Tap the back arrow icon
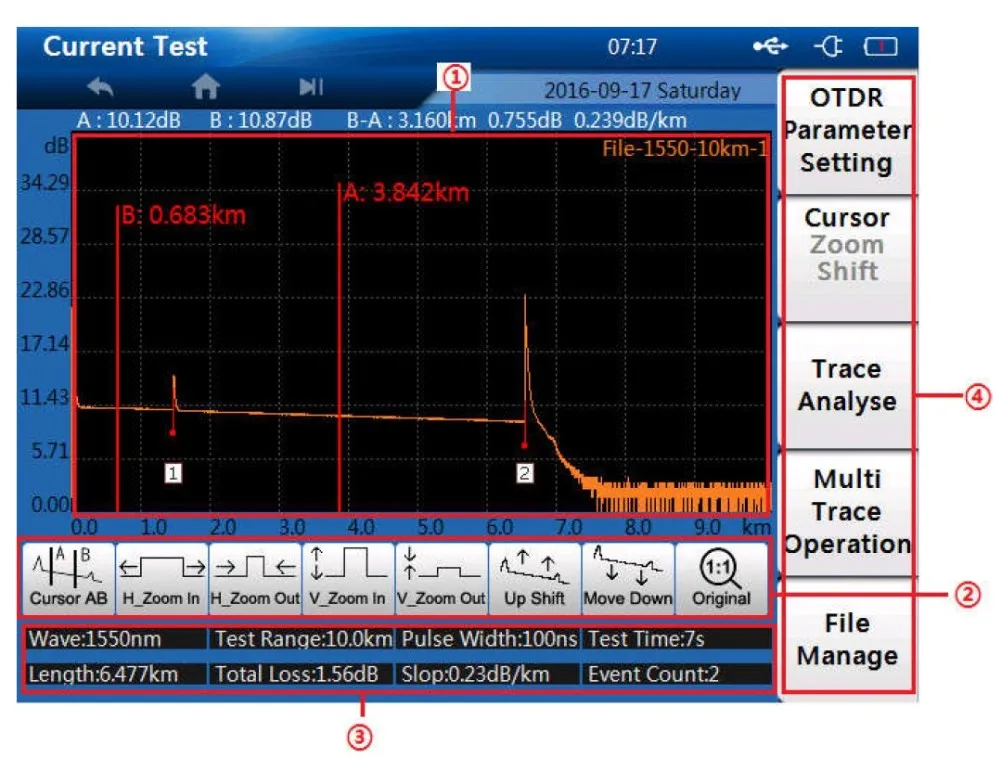Screen dimensions: 1000x758 [100, 86]
